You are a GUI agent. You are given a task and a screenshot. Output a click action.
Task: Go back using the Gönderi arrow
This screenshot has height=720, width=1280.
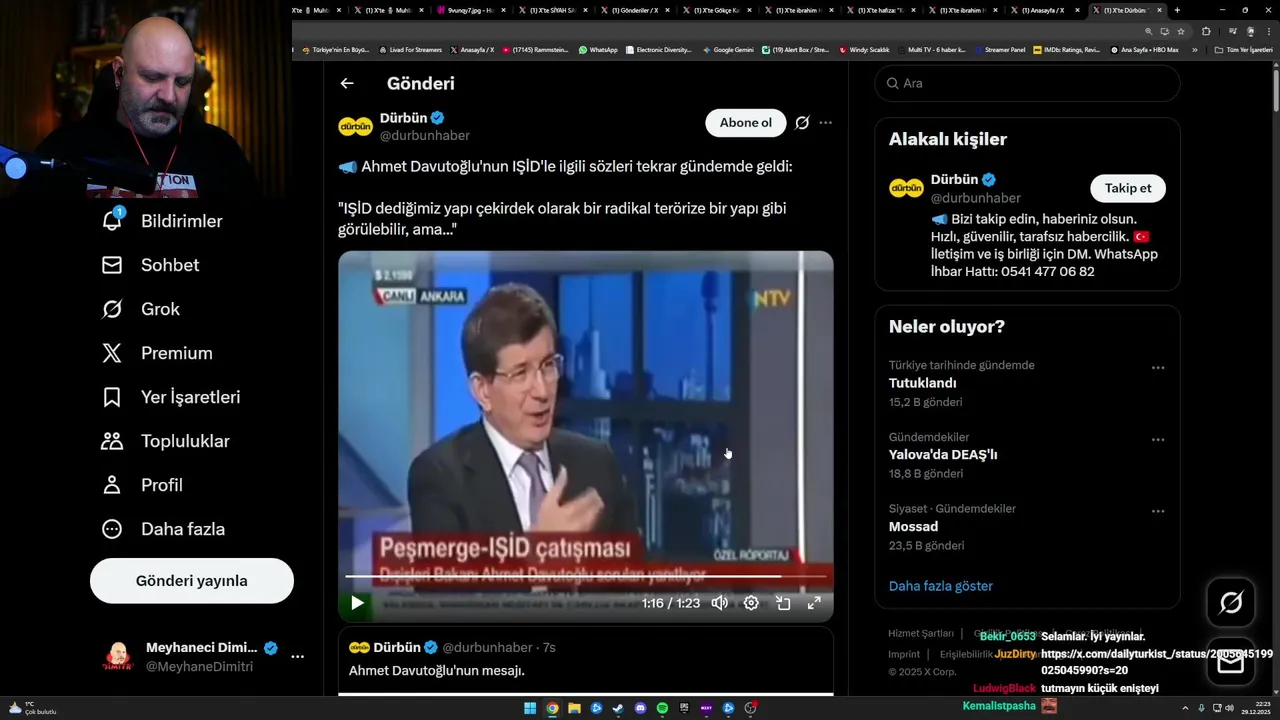click(347, 84)
